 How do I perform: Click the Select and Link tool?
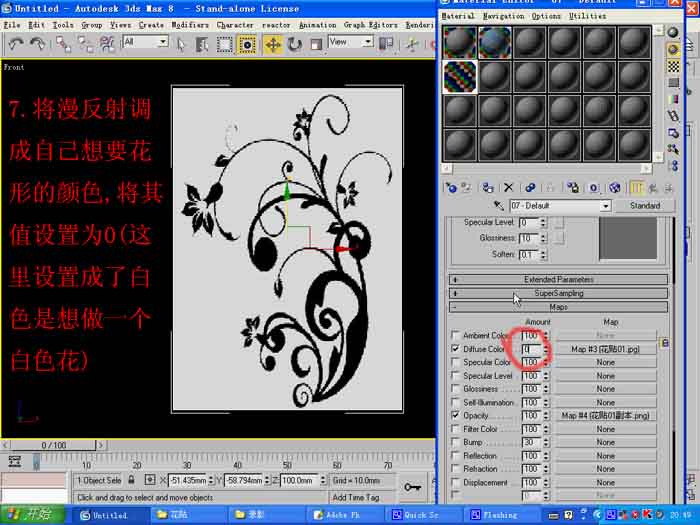[63, 44]
